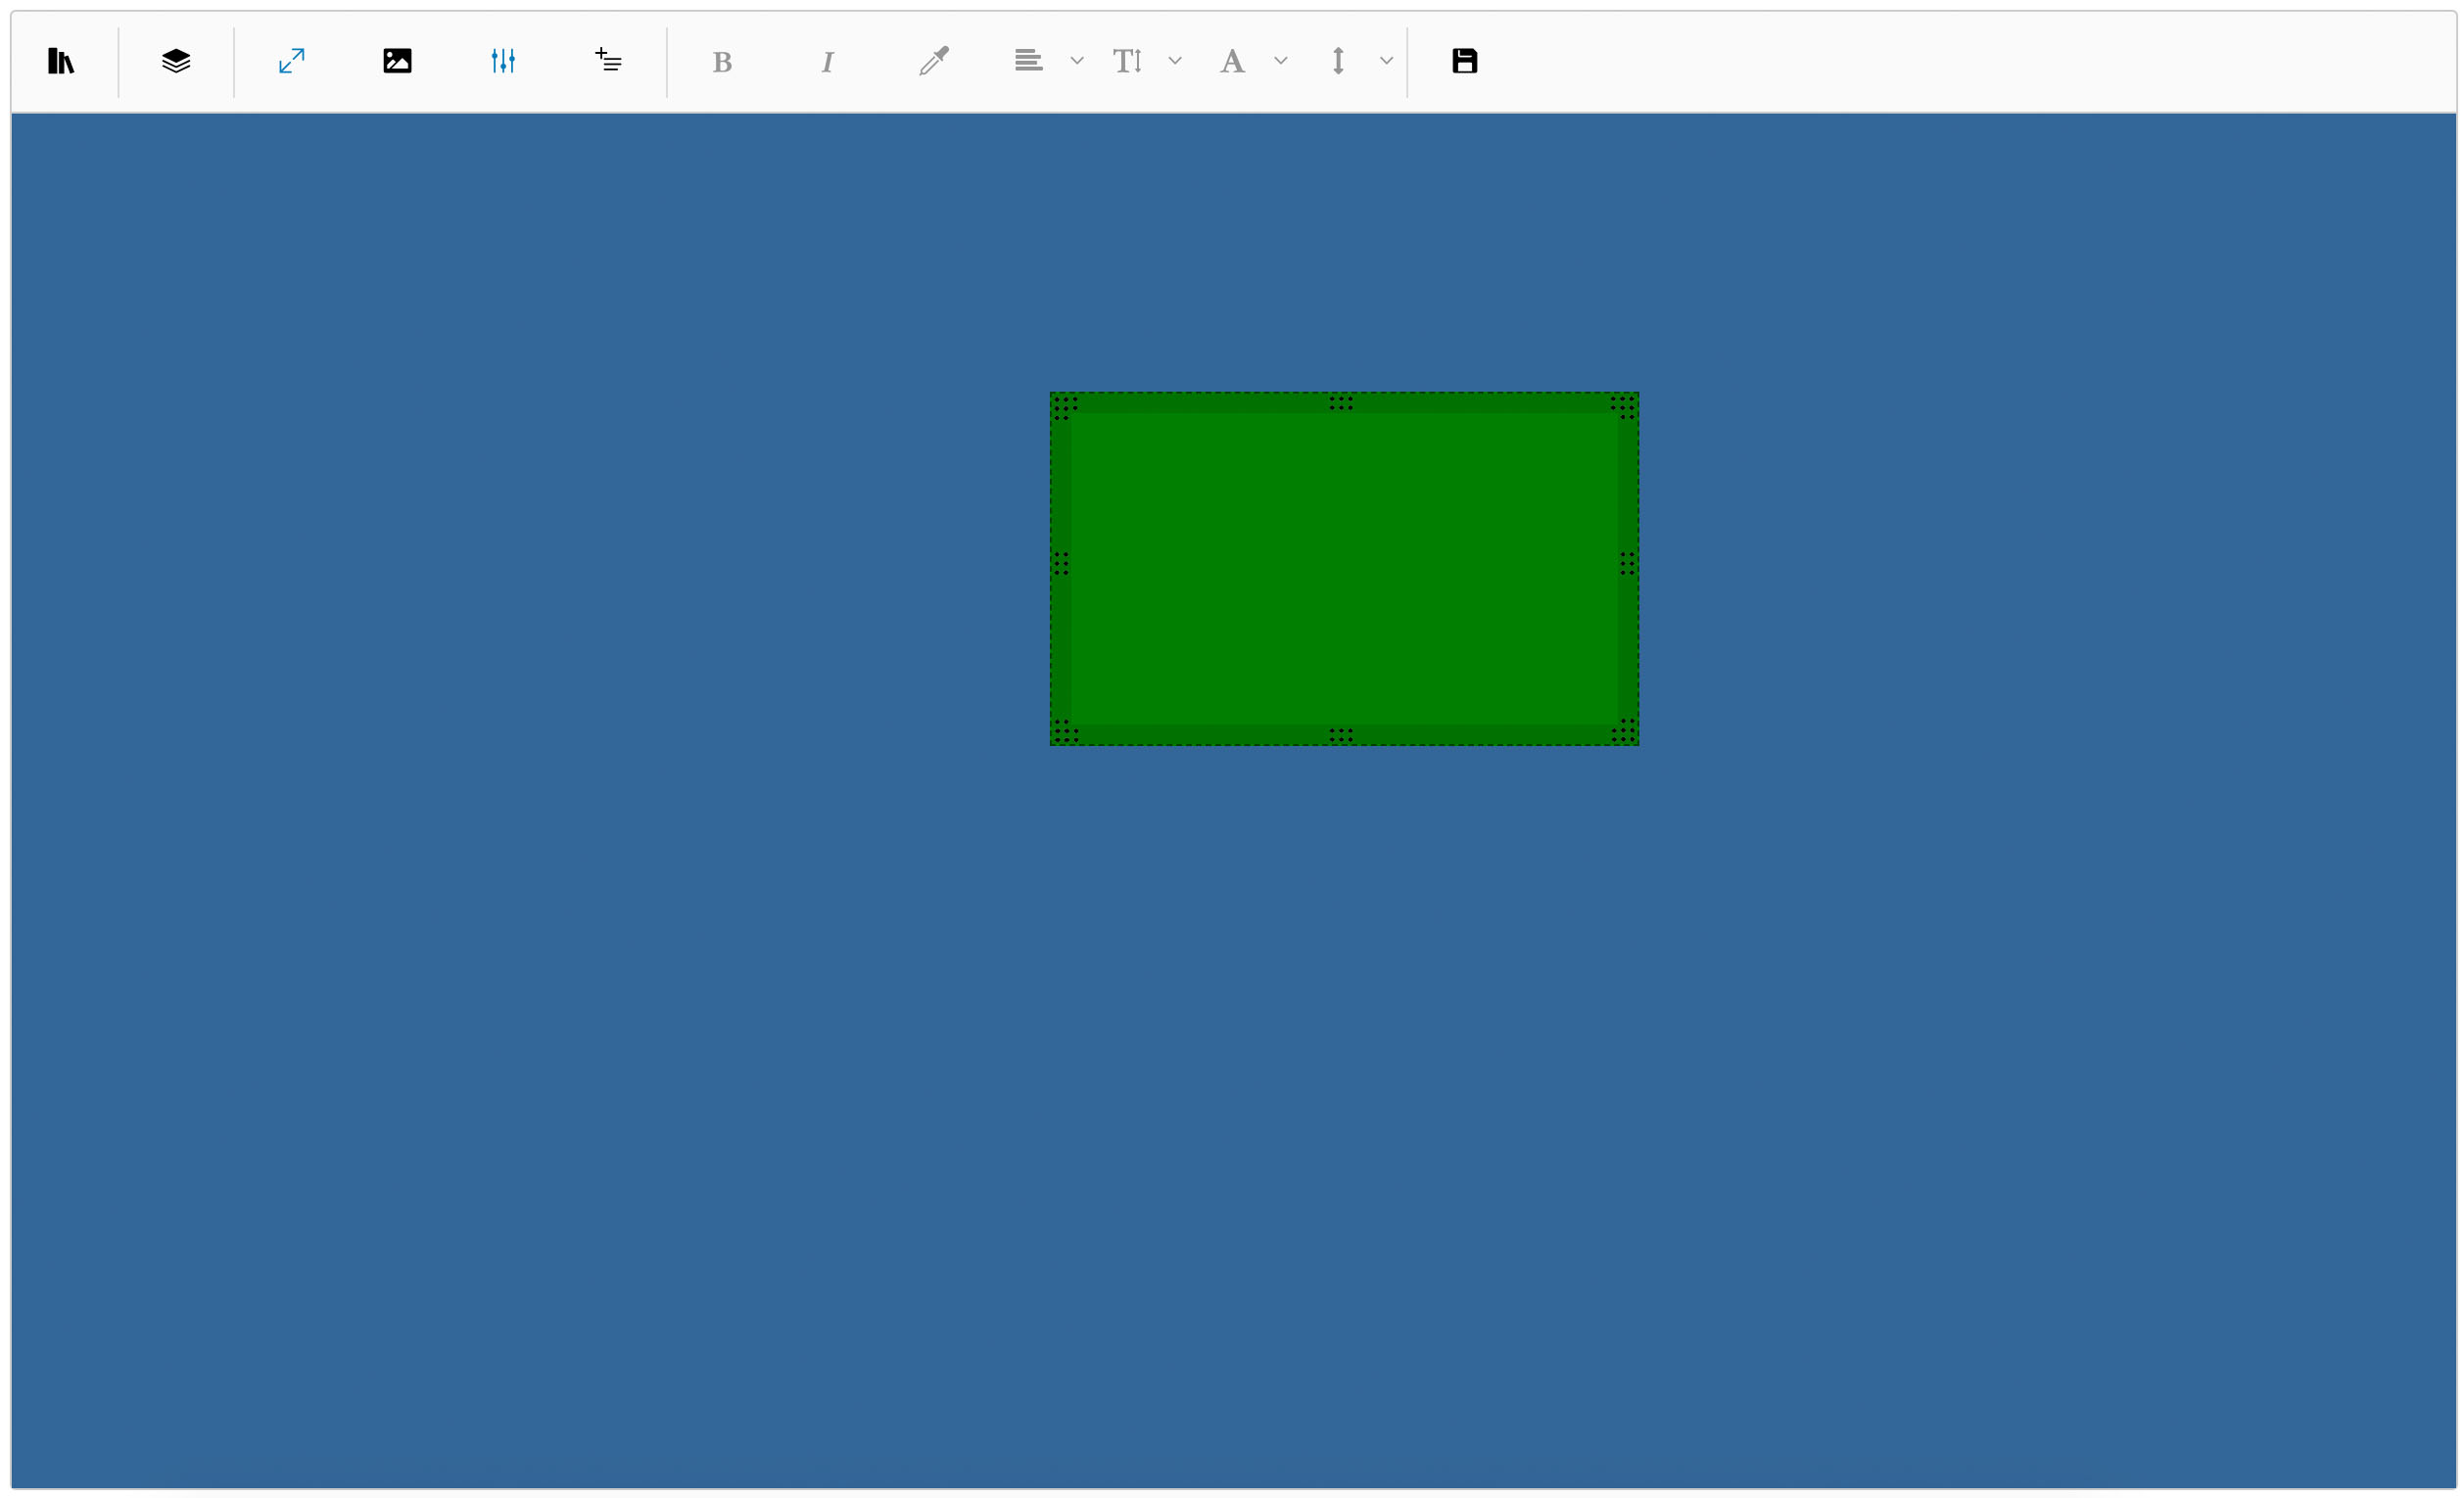Click the text alignment lines icon
2464x1498 pixels.
1028,61
